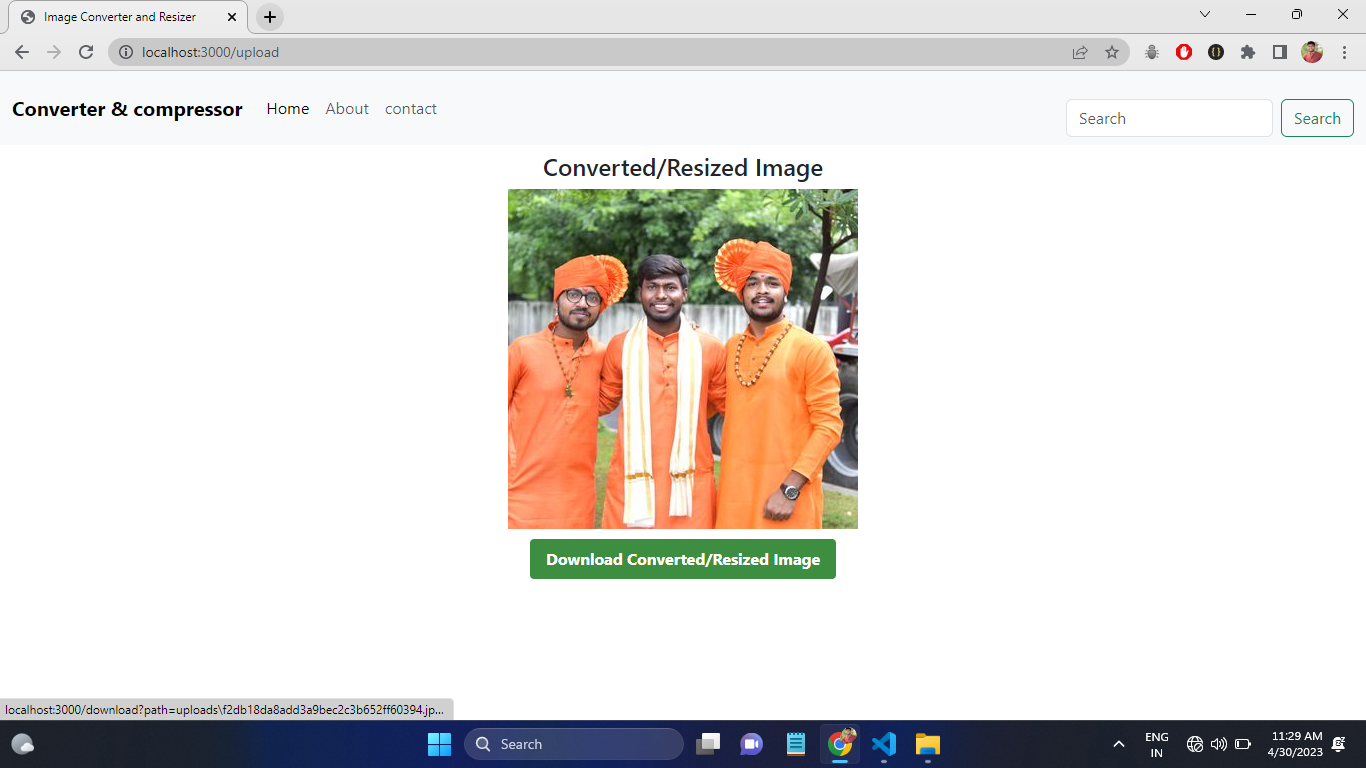Reload the current page
The width and height of the screenshot is (1366, 768).
point(86,52)
